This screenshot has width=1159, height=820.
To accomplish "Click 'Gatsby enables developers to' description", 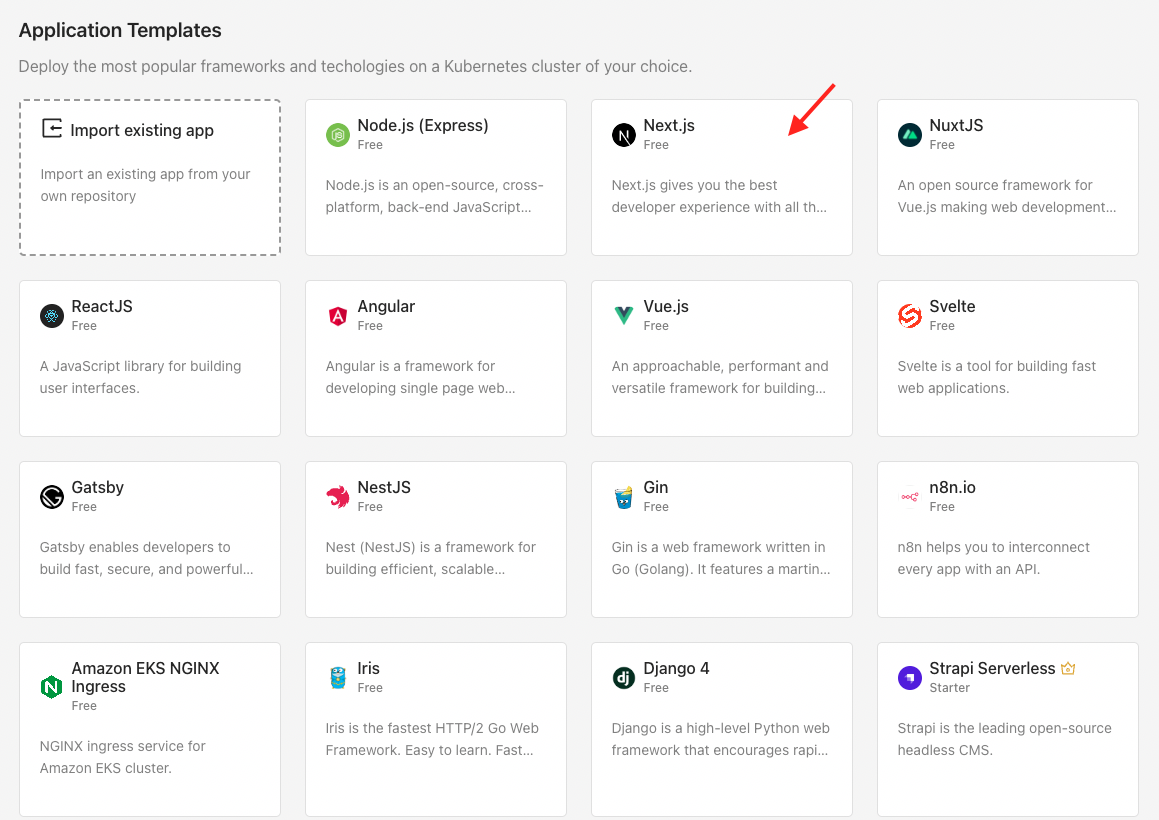I will pos(135,548).
